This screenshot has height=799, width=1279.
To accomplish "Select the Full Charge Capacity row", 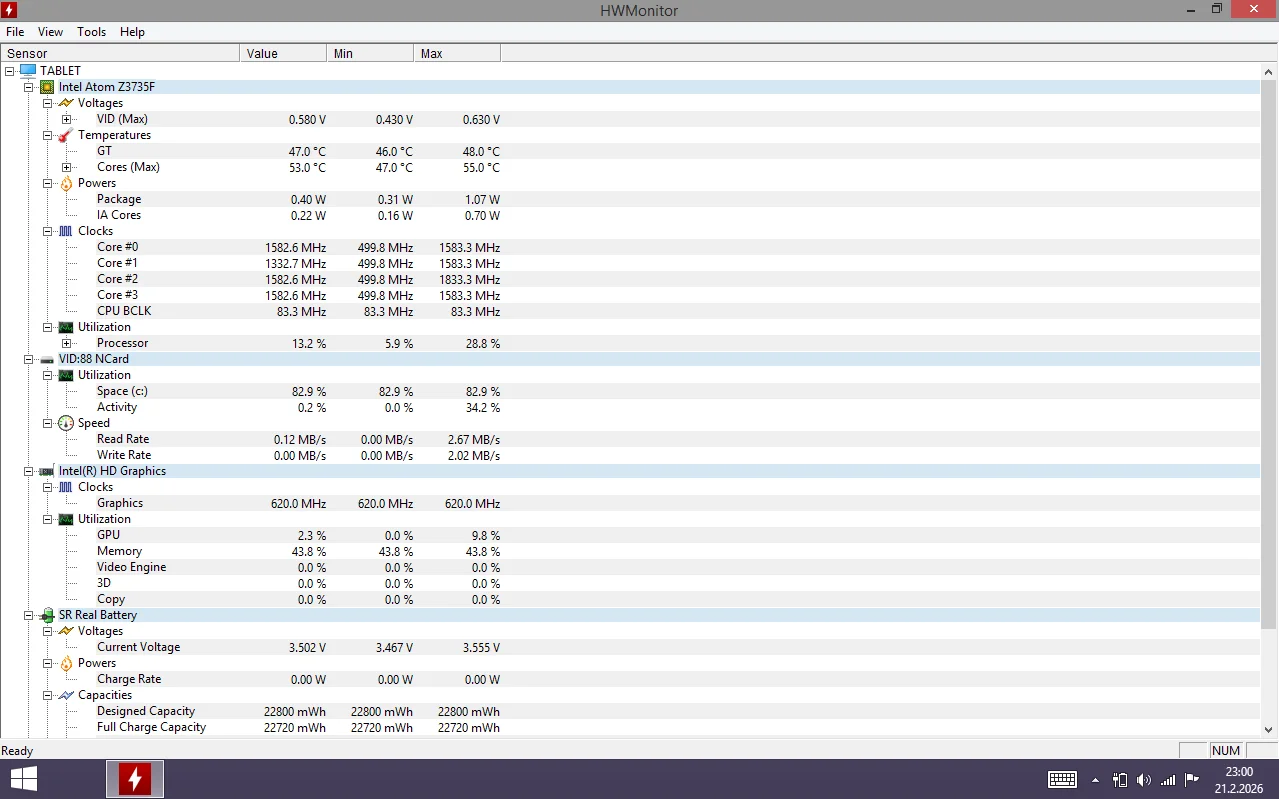I will 630,727.
